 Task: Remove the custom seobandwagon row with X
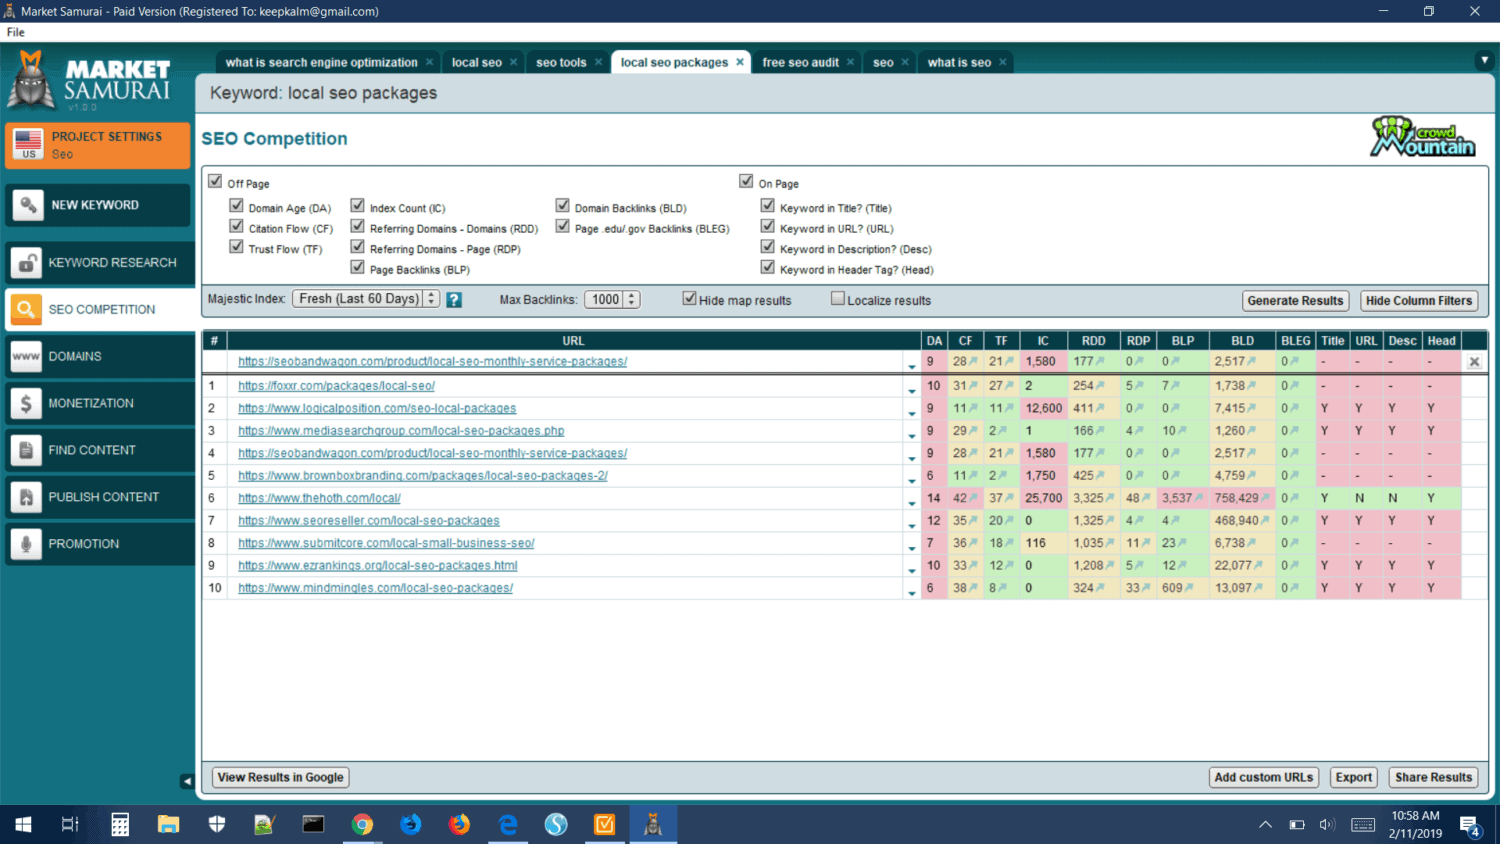pyautogui.click(x=1474, y=362)
